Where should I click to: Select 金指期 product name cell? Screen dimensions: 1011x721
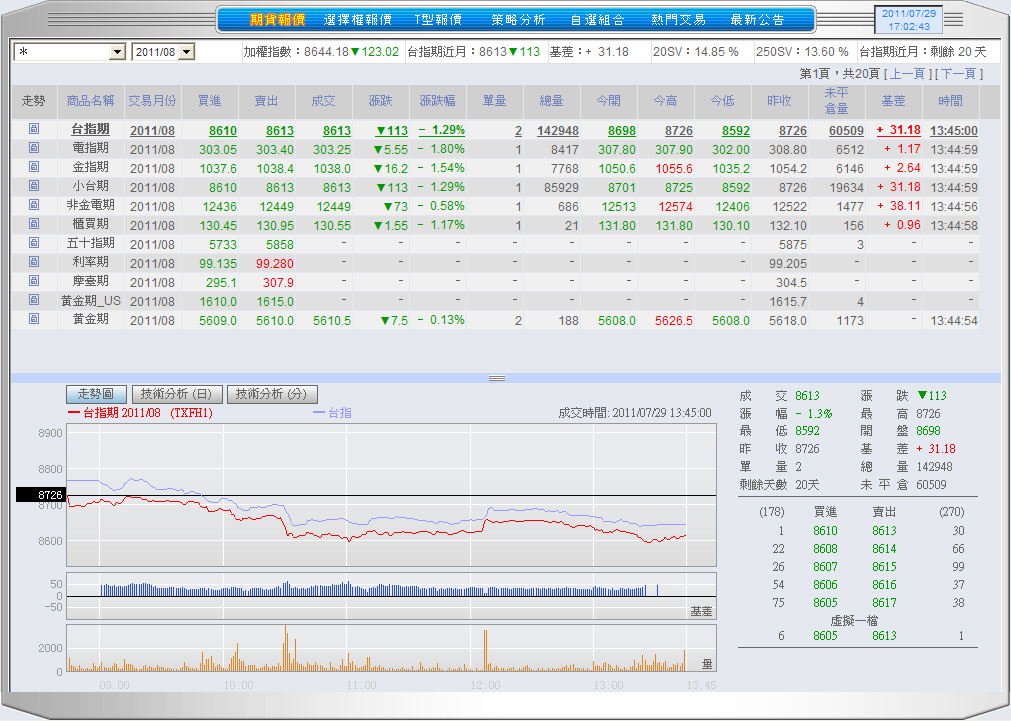pos(90,168)
